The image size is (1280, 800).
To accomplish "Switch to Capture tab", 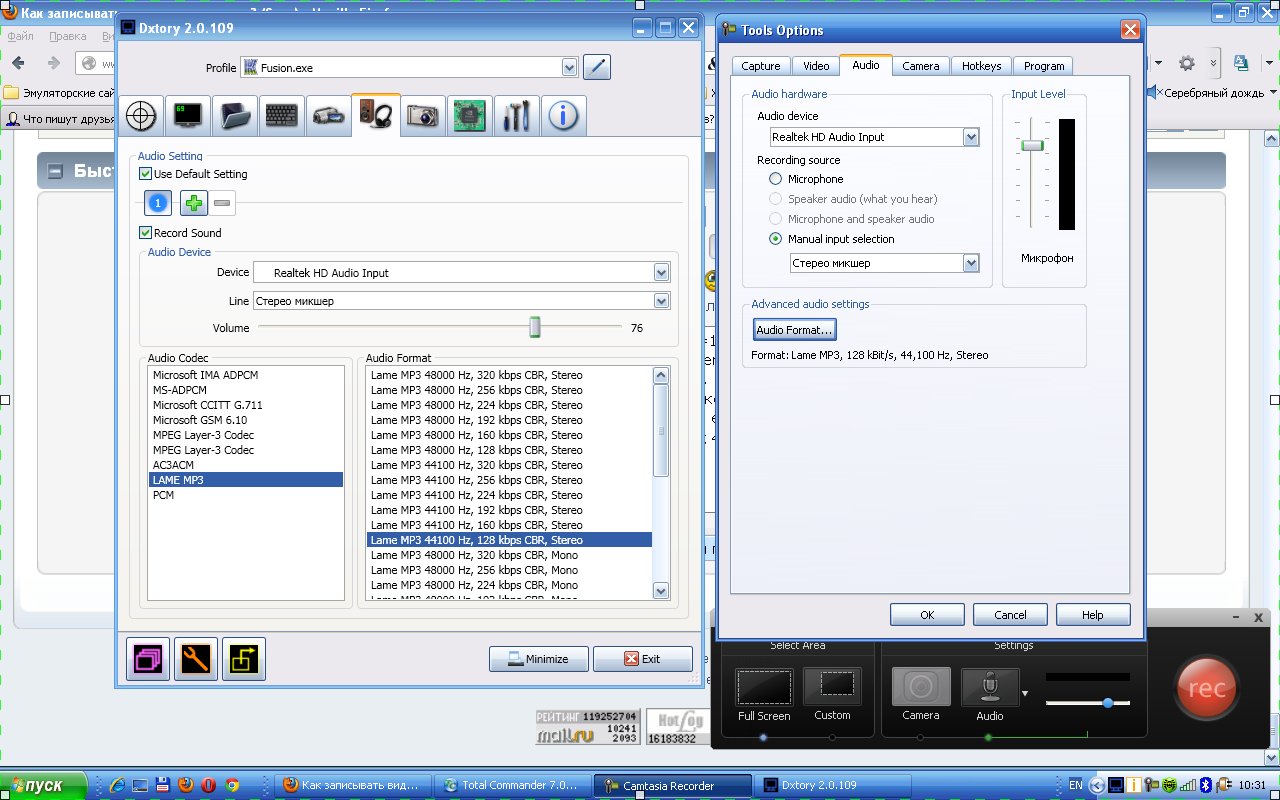I will (761, 66).
